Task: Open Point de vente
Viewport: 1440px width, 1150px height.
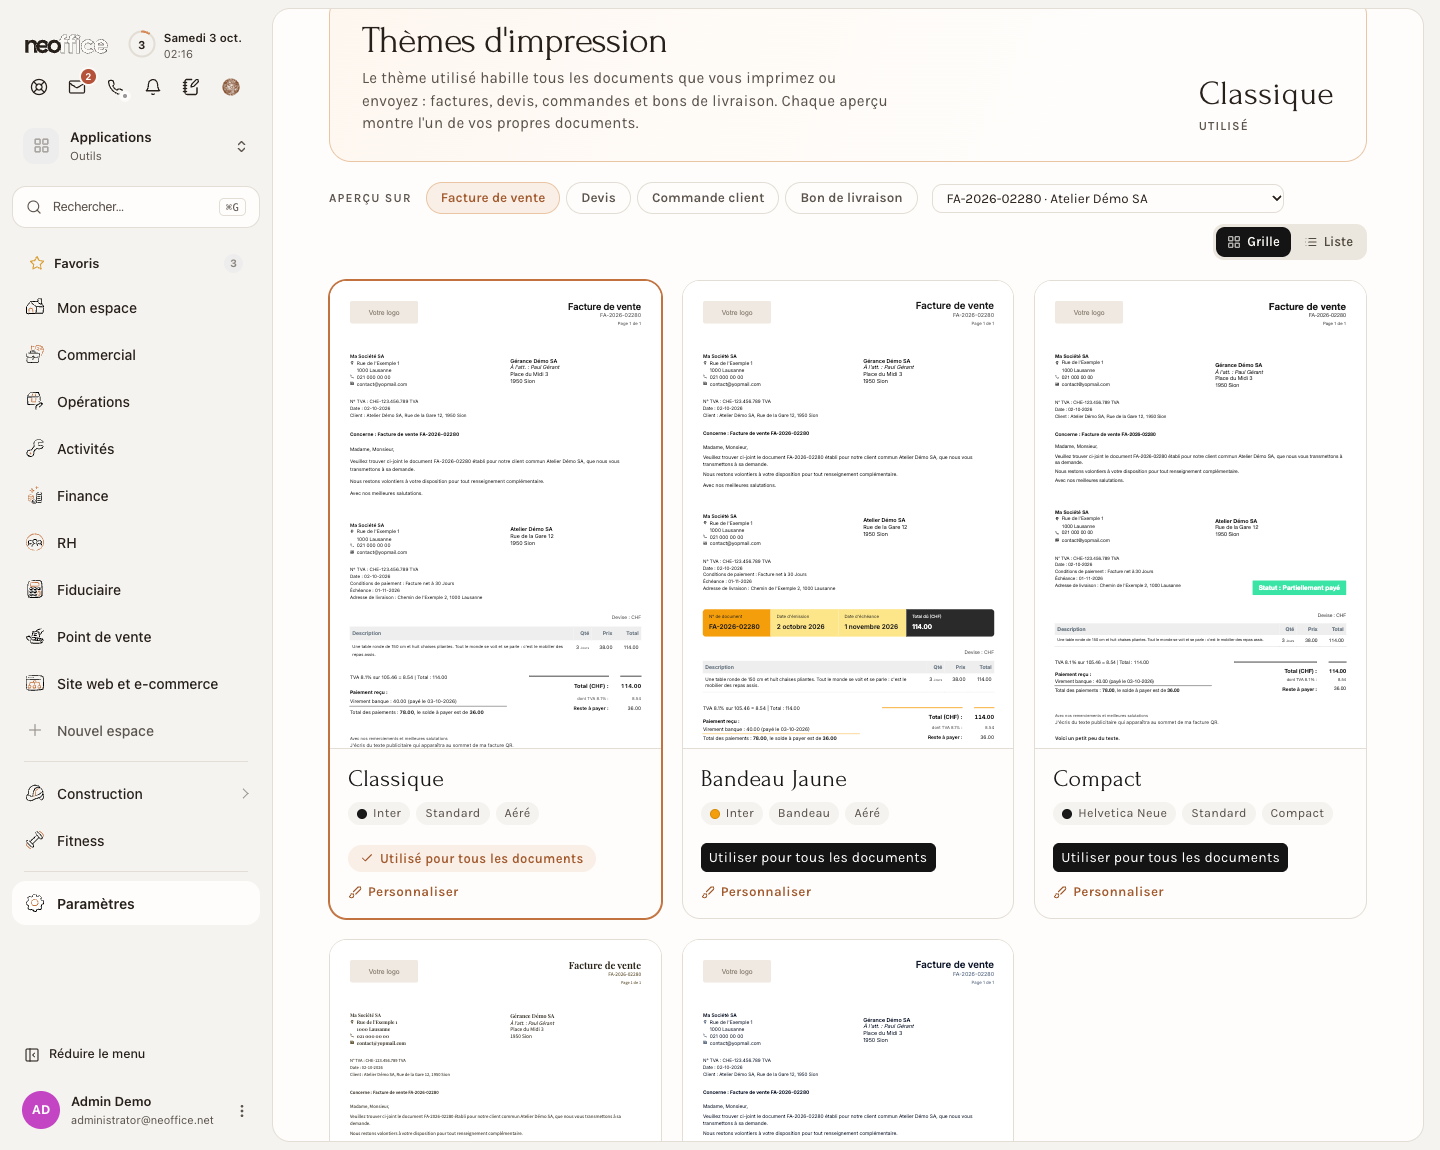Action: (x=136, y=637)
